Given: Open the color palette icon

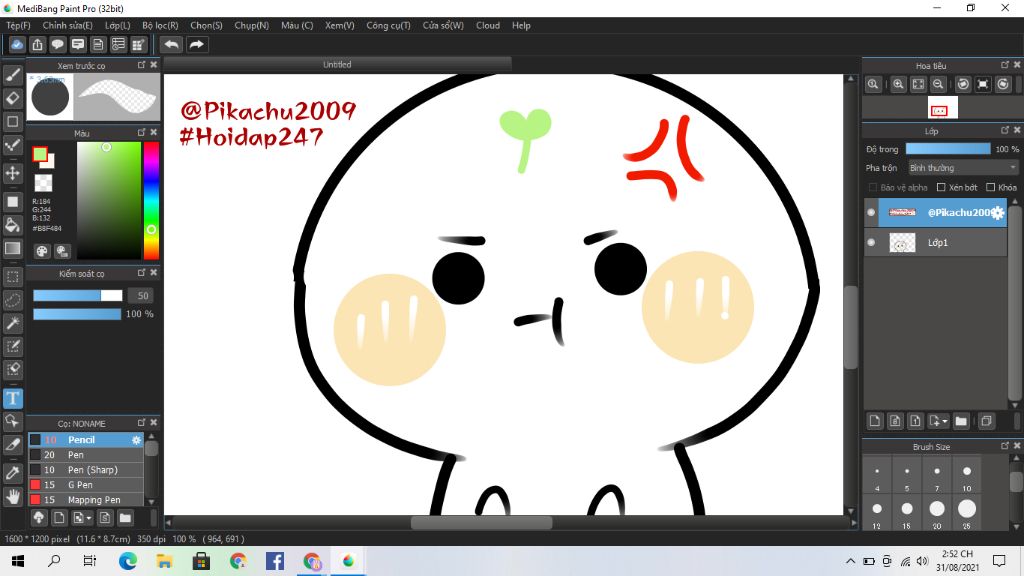Looking at the screenshot, I should pyautogui.click(x=42, y=251).
